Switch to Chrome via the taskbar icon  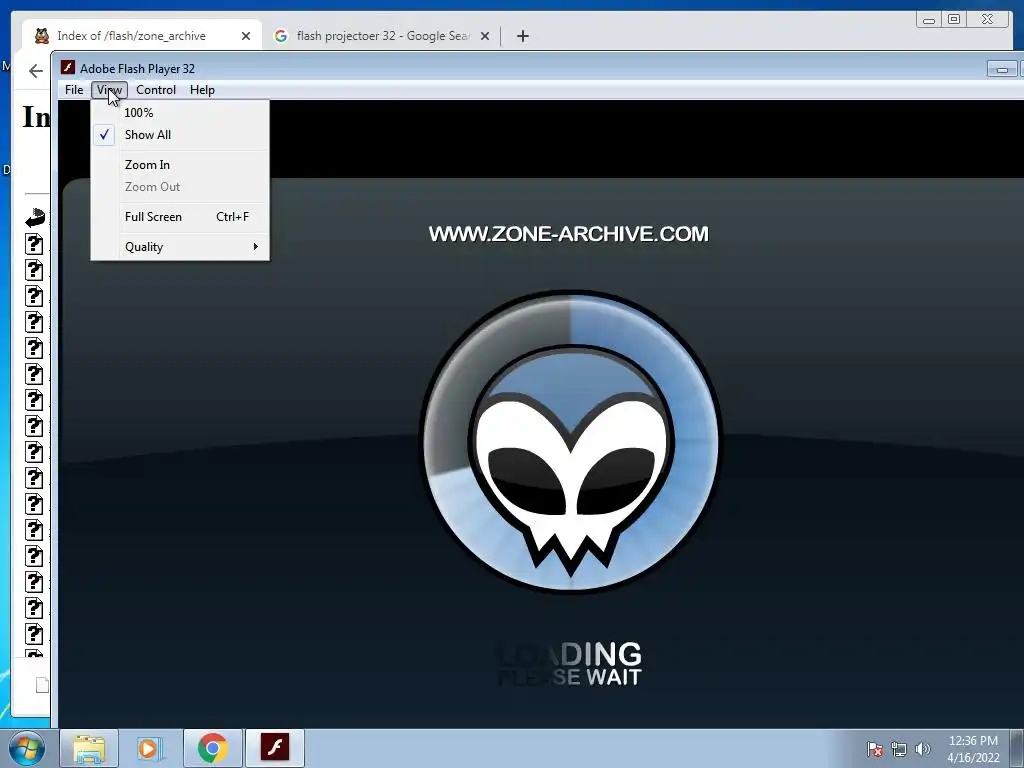click(212, 748)
